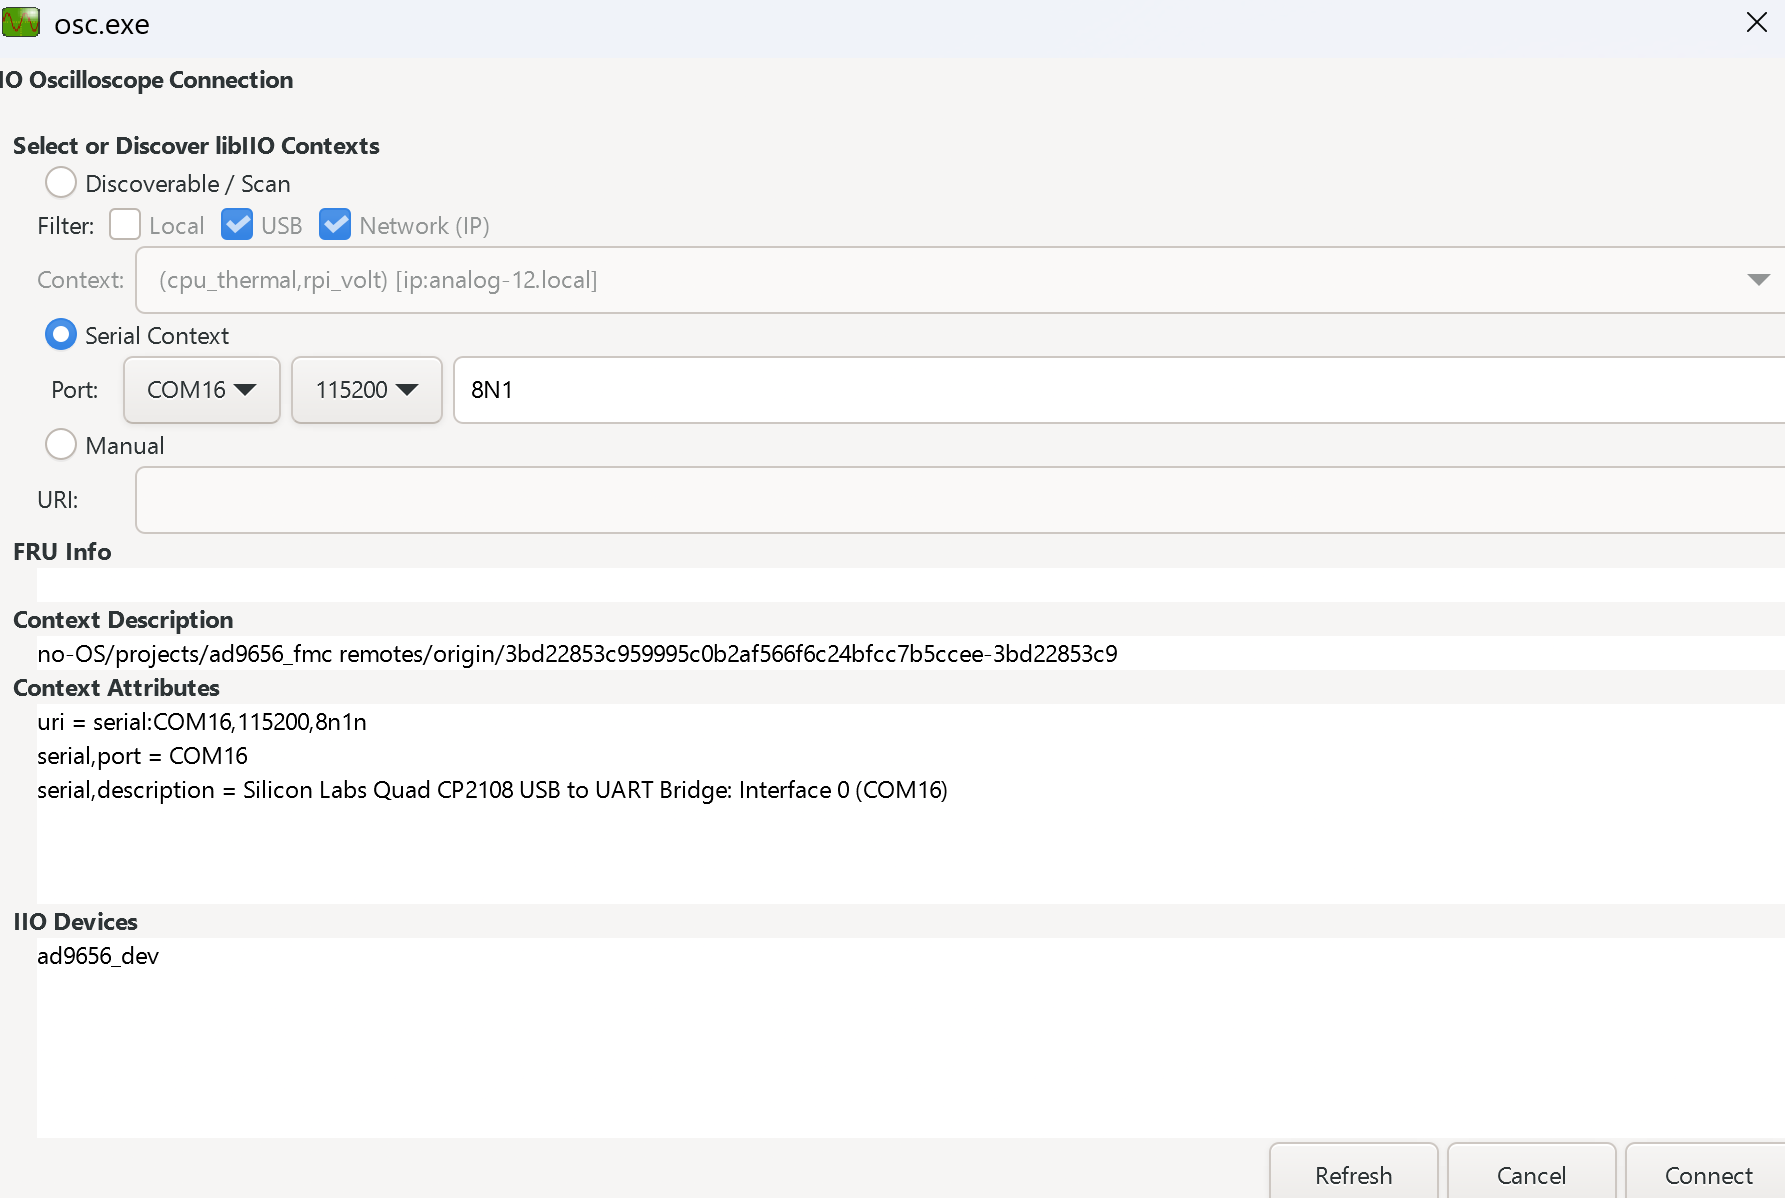Click the 8N1 serial settings field
The width and height of the screenshot is (1785, 1198).
tap(1119, 390)
